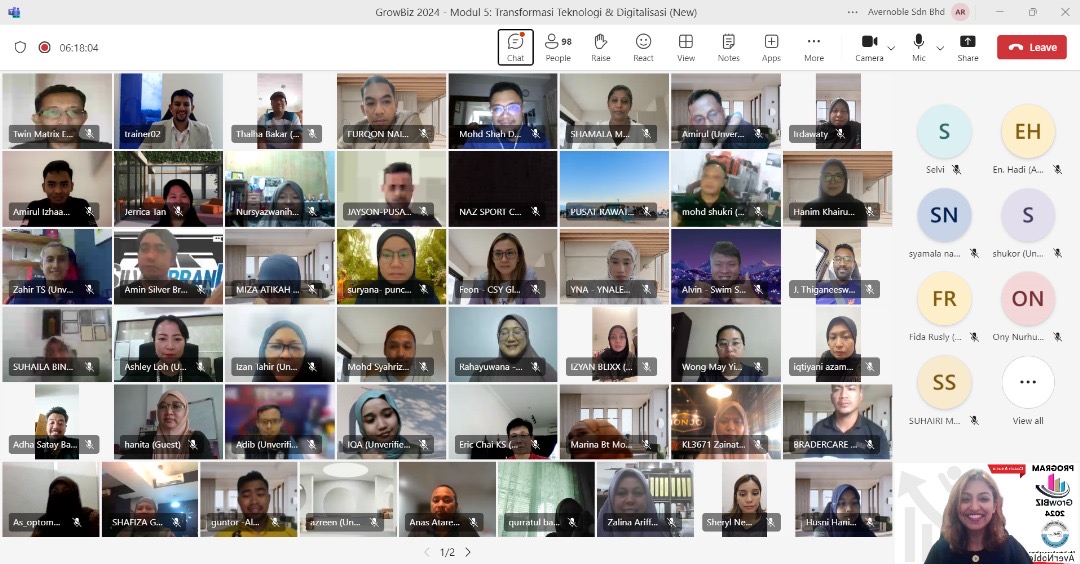This screenshot has height=564, width=1080.
Task: Open the AR profile avatar menu
Action: [960, 12]
